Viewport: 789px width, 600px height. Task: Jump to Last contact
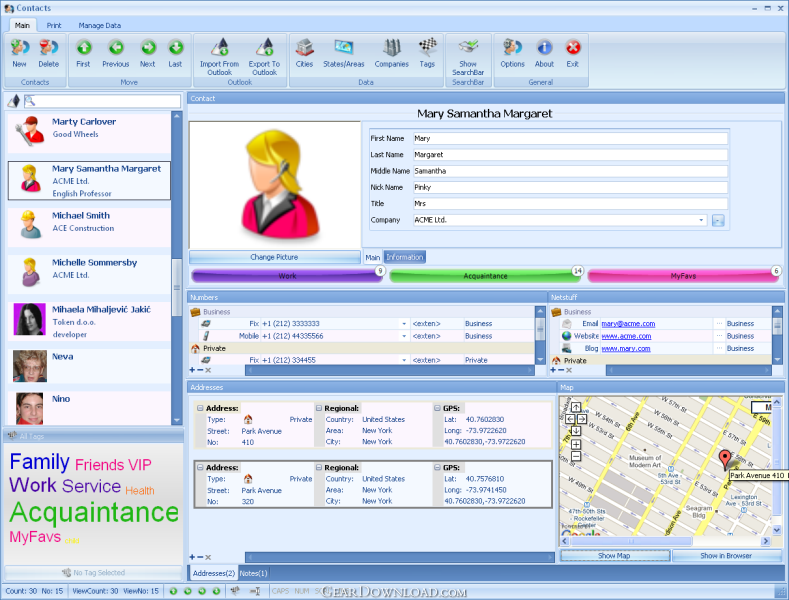(x=175, y=53)
